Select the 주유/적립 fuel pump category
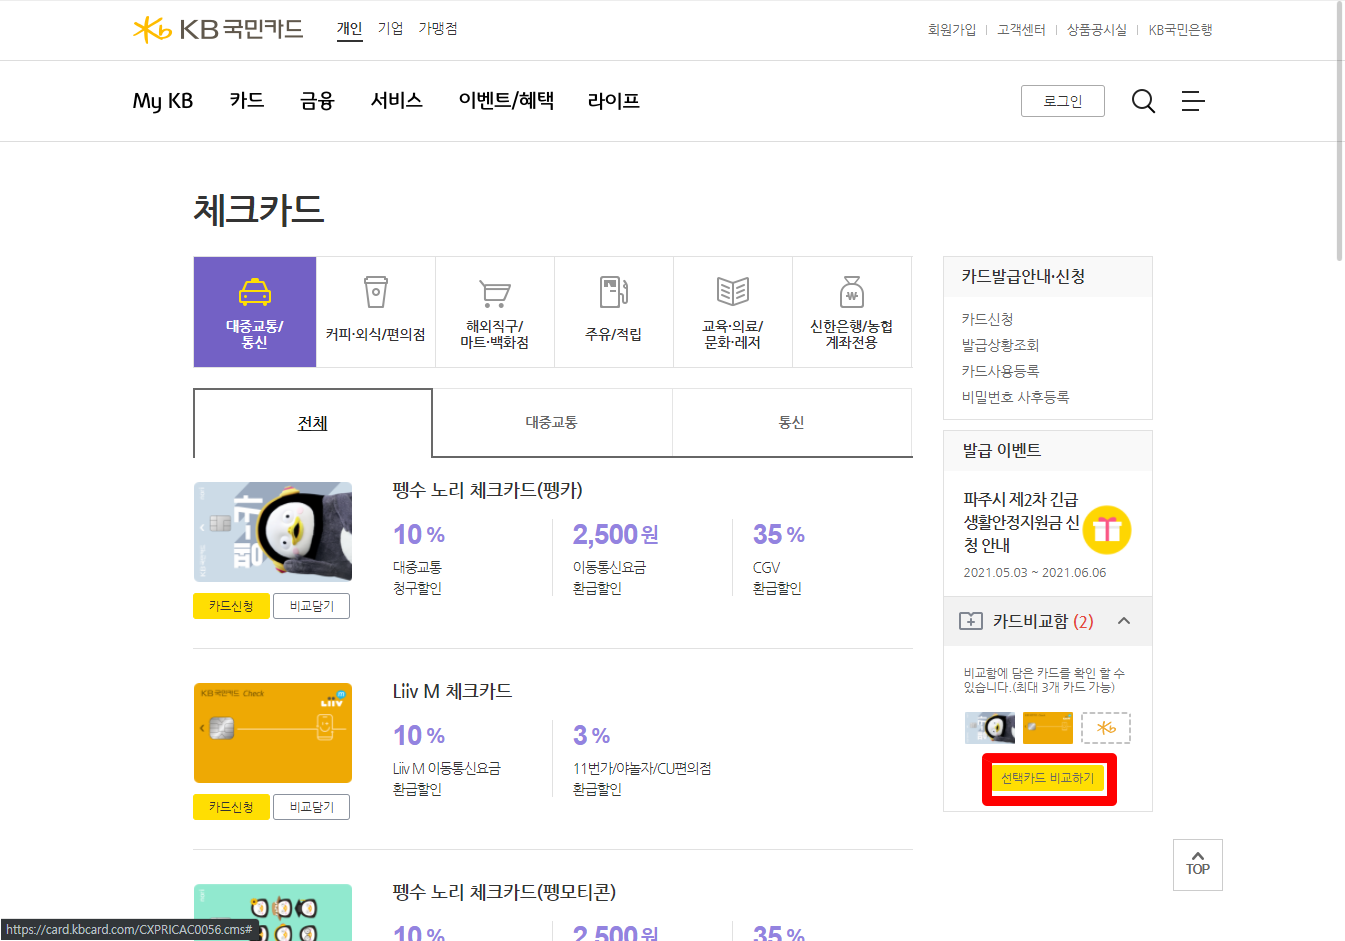The image size is (1345, 941). (614, 312)
